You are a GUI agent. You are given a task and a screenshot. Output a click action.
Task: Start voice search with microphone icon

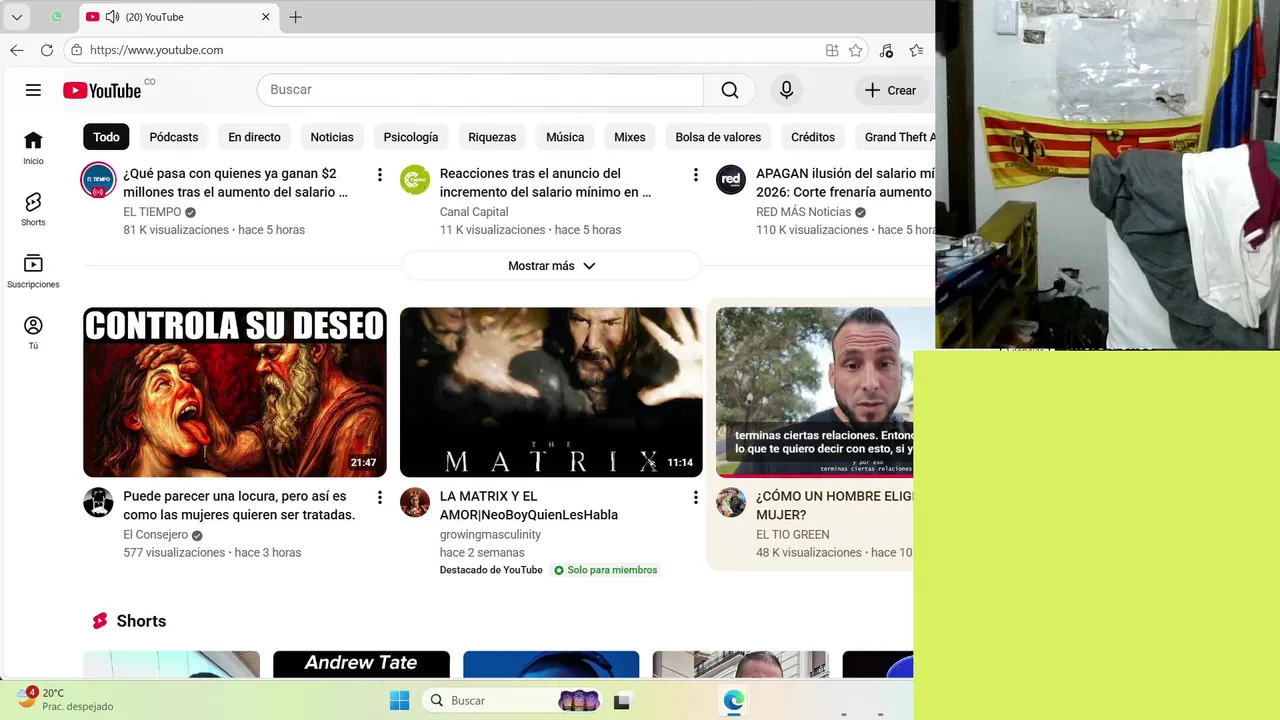coord(786,90)
